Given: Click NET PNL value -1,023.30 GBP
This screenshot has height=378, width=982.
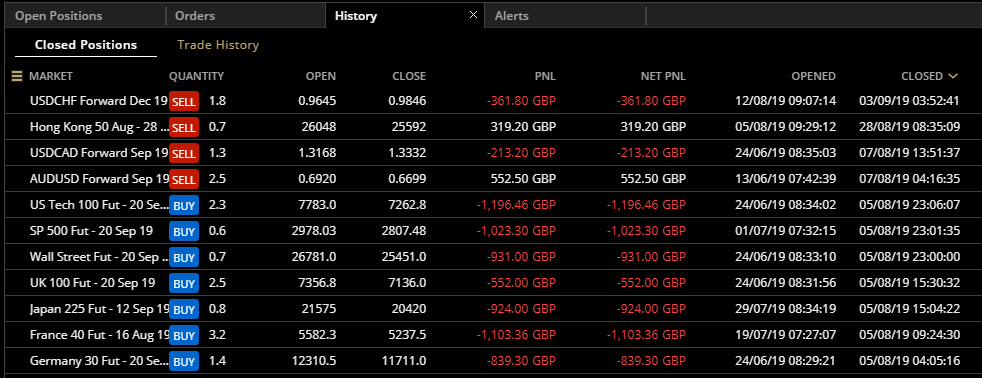Looking at the screenshot, I should (646, 231).
